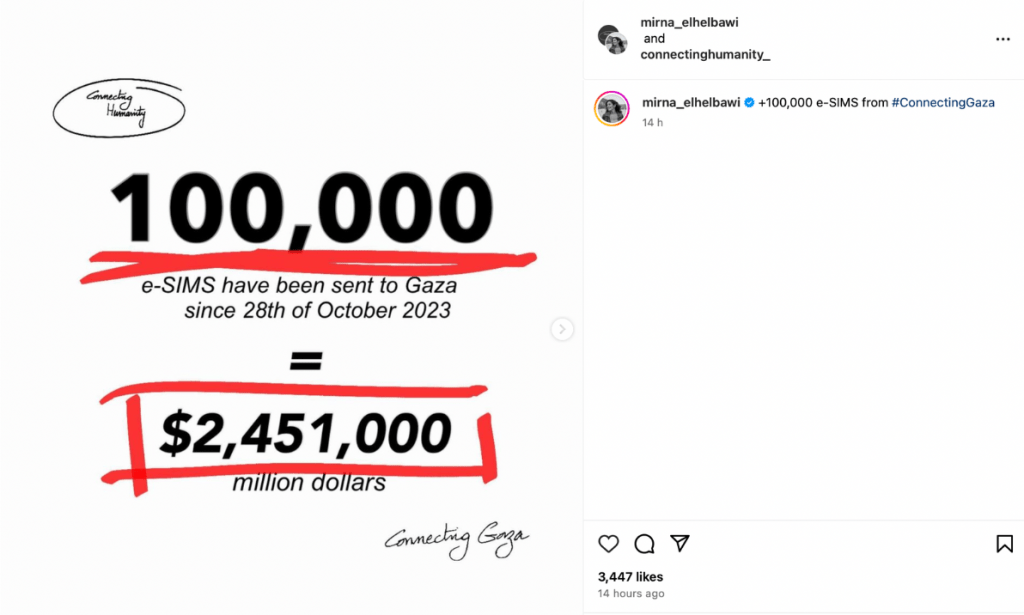View the 3,447 likes list
1024x615 pixels.
point(630,577)
